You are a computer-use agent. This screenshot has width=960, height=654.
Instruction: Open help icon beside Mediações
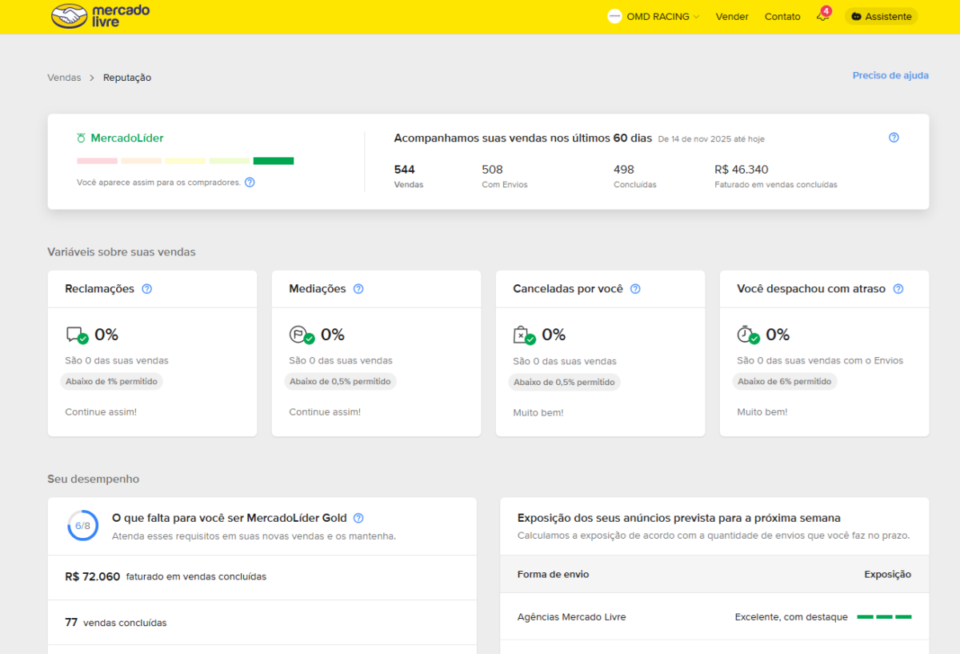(x=359, y=289)
